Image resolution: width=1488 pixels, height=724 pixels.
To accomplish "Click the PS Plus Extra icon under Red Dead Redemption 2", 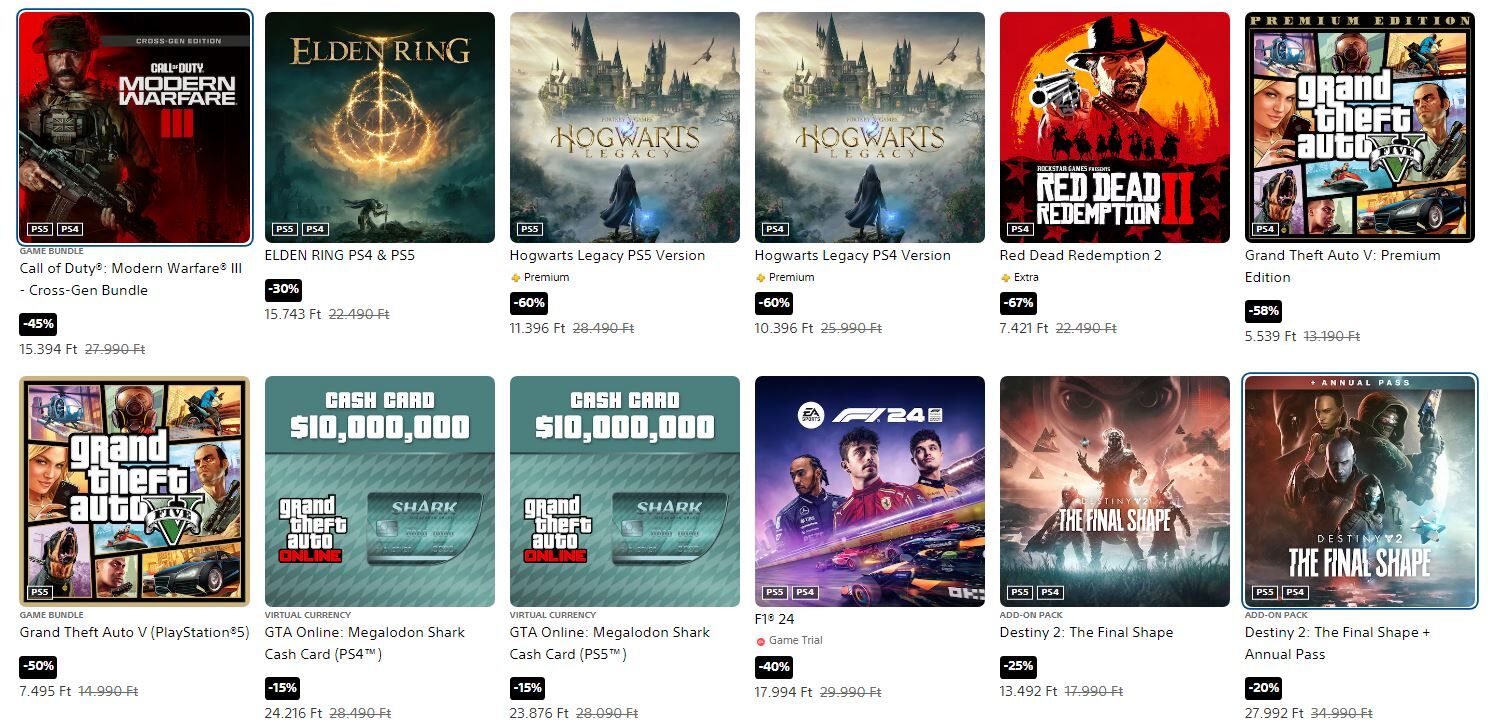I will tap(1005, 278).
